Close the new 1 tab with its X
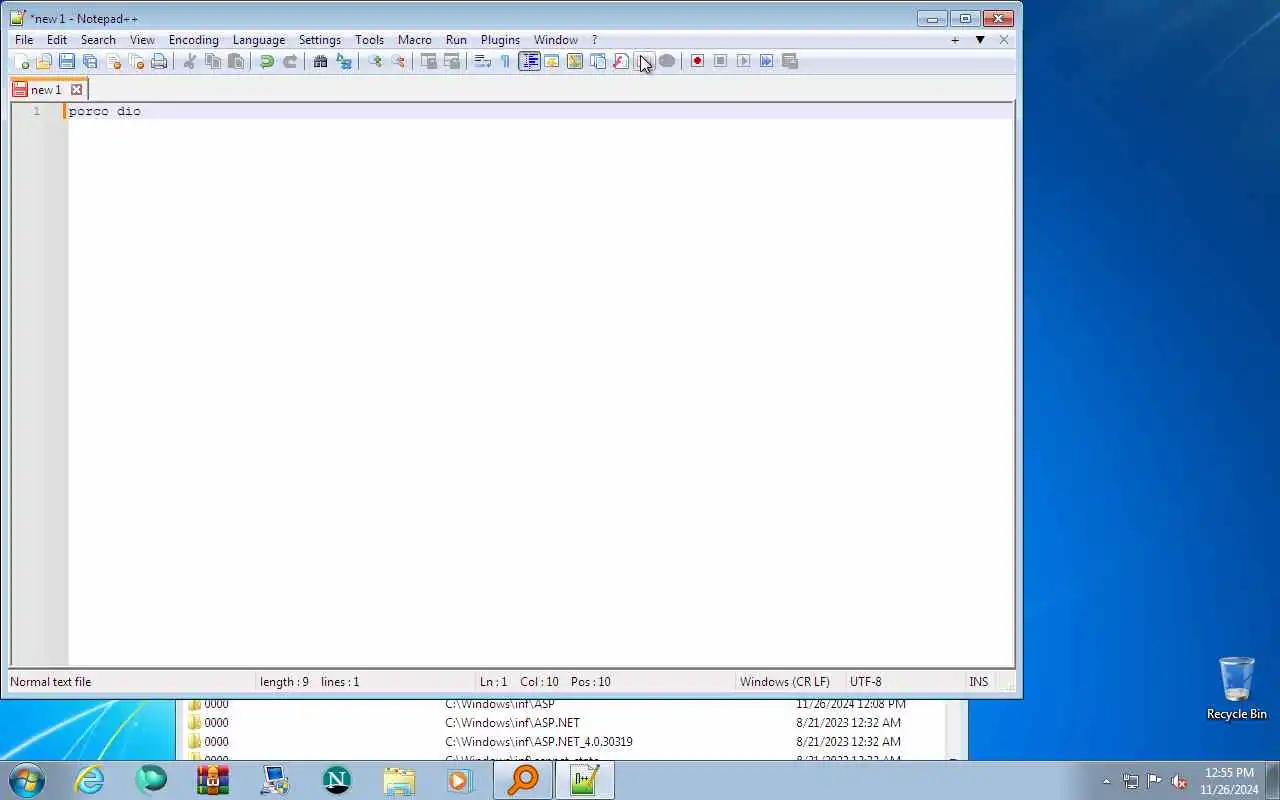 pyautogui.click(x=76, y=89)
